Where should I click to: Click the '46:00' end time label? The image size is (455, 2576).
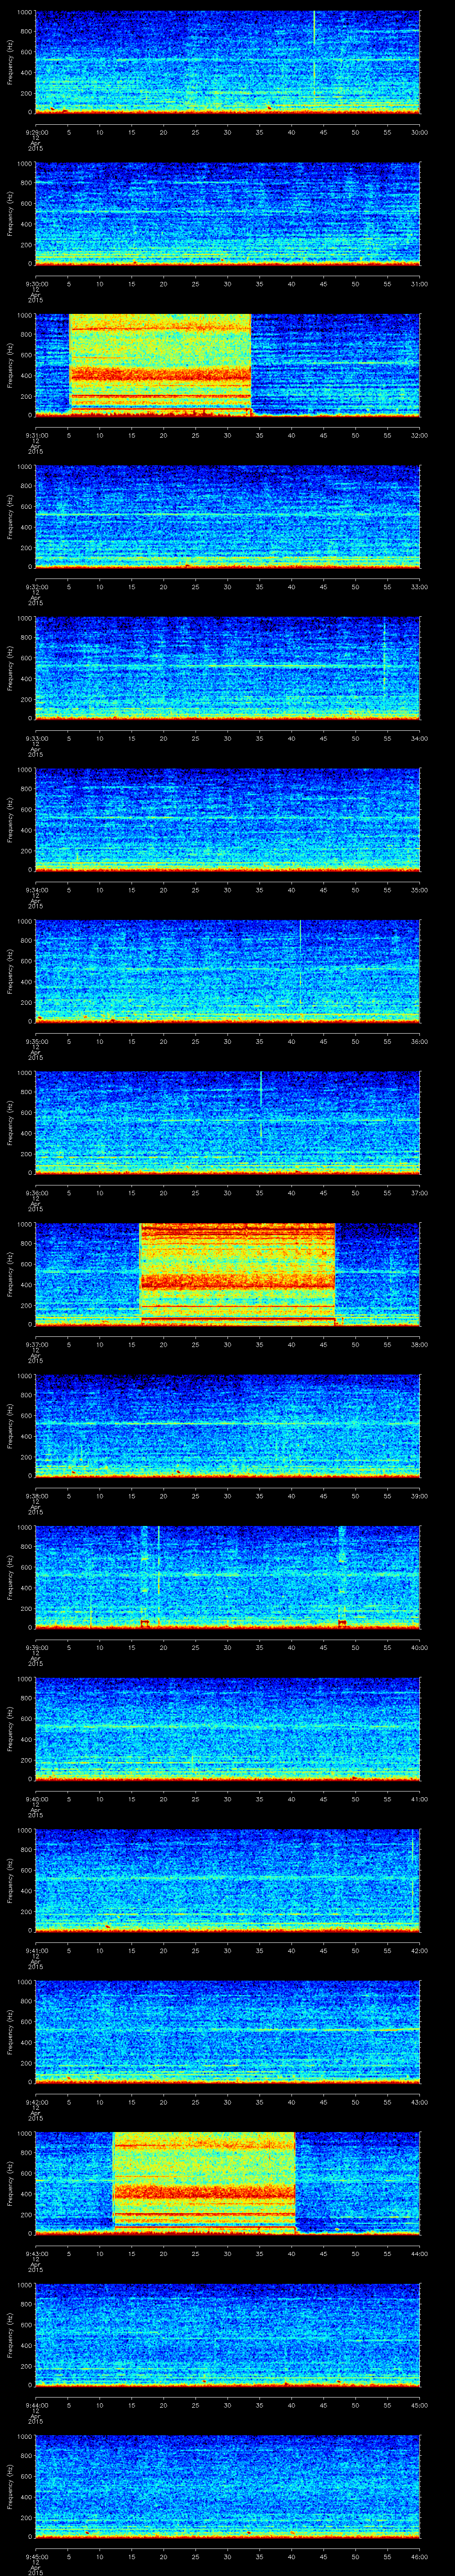[x=420, y=2557]
